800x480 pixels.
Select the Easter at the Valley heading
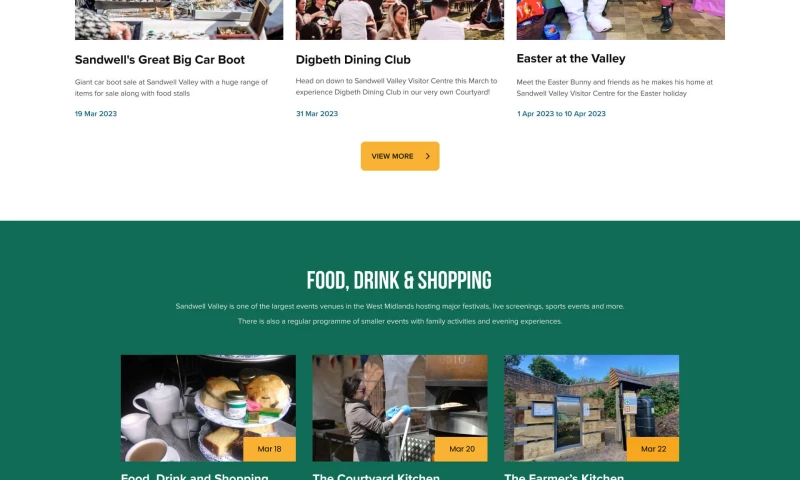point(571,59)
